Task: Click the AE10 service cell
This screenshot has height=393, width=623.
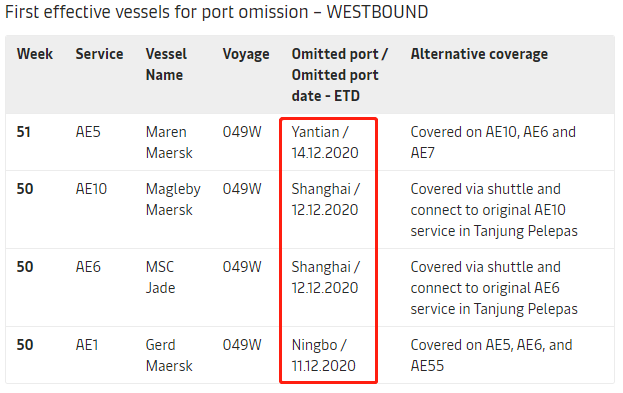Action: coord(91,189)
